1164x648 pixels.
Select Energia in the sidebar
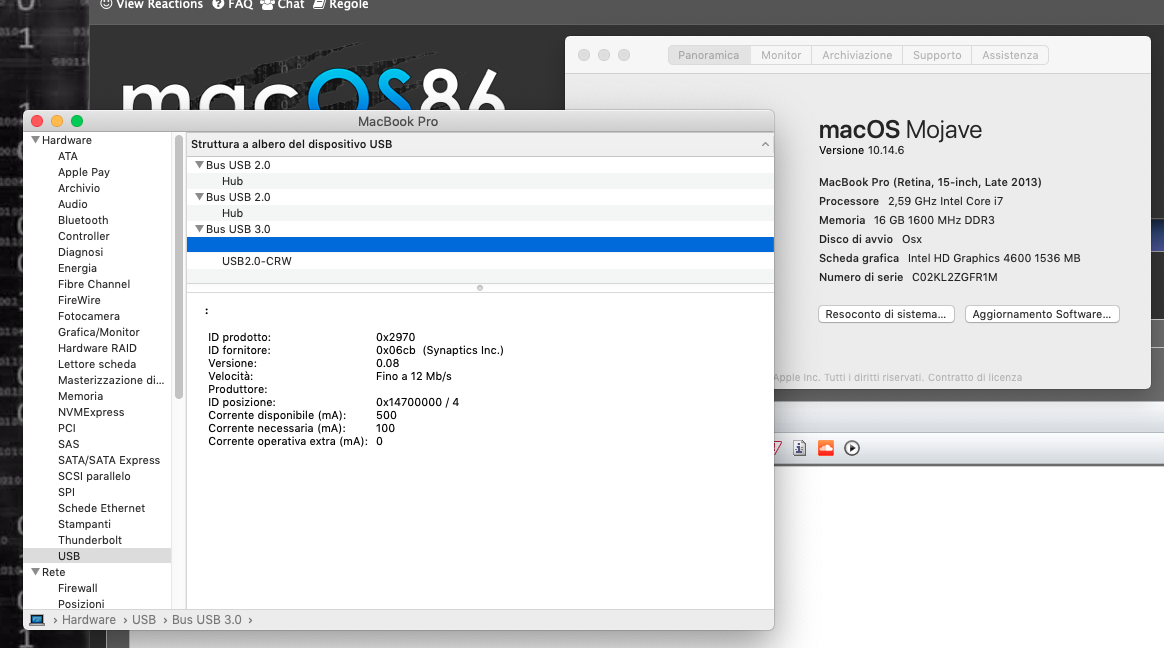[x=77, y=268]
